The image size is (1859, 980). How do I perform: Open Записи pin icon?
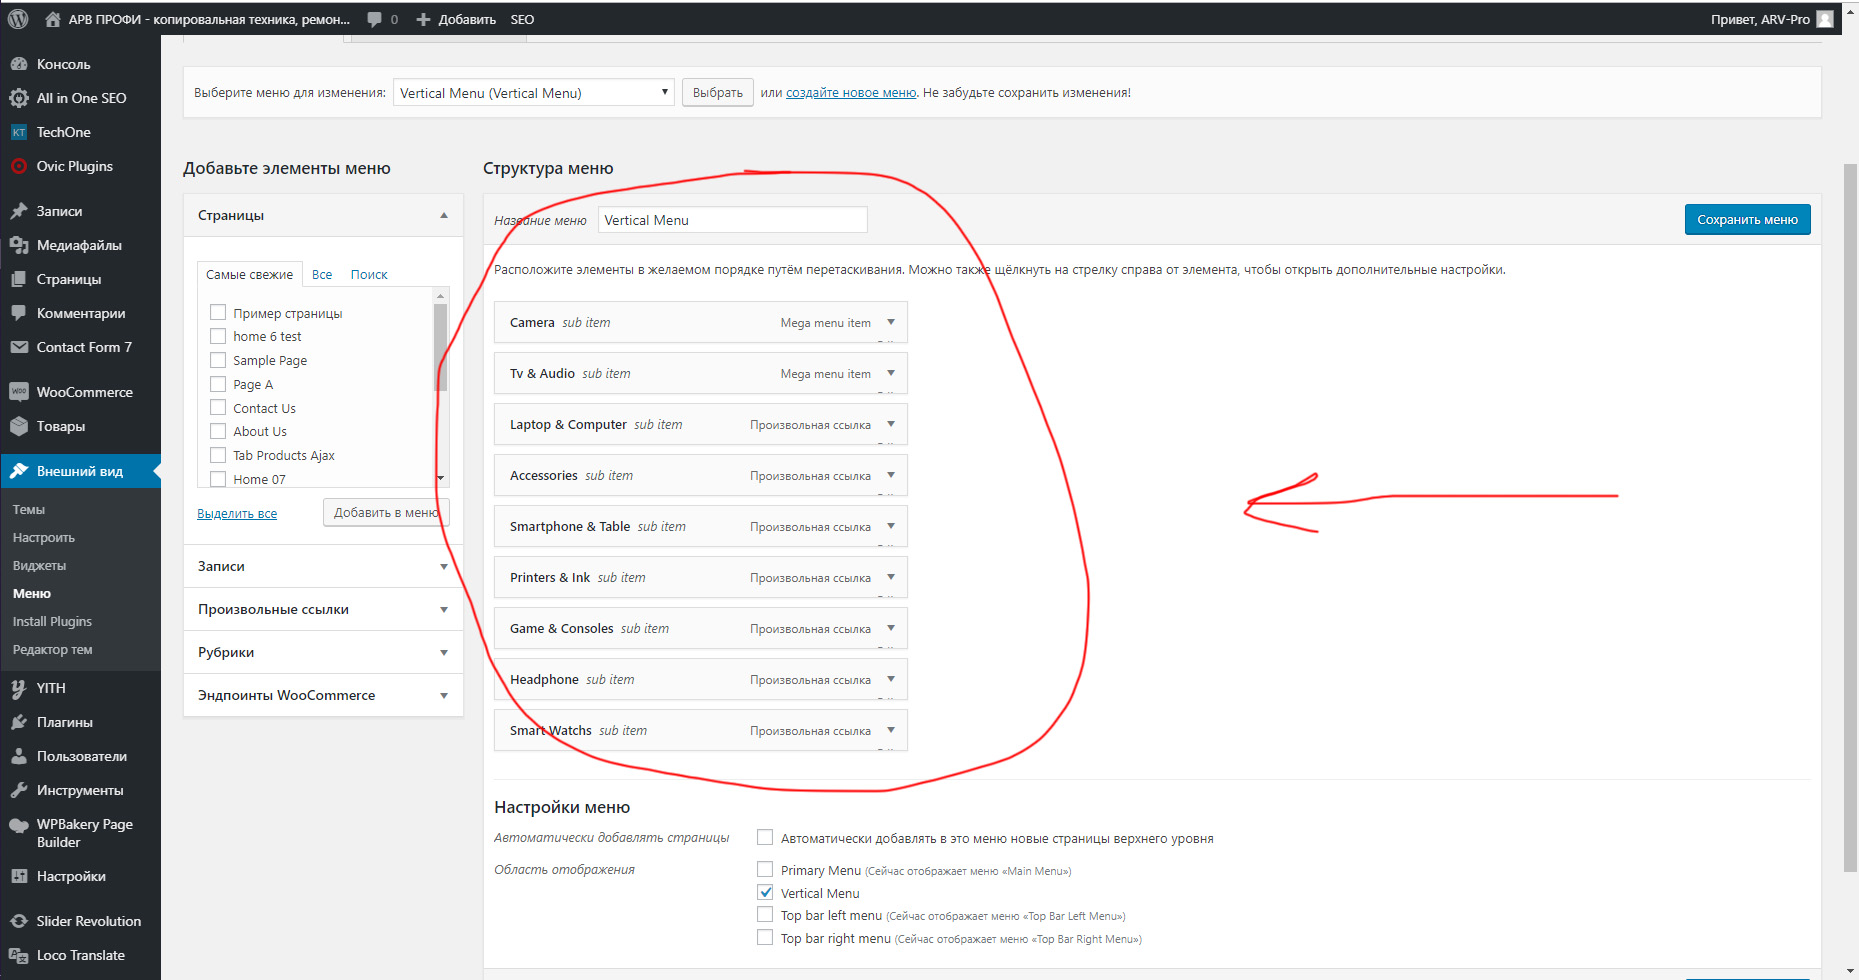(x=19, y=211)
